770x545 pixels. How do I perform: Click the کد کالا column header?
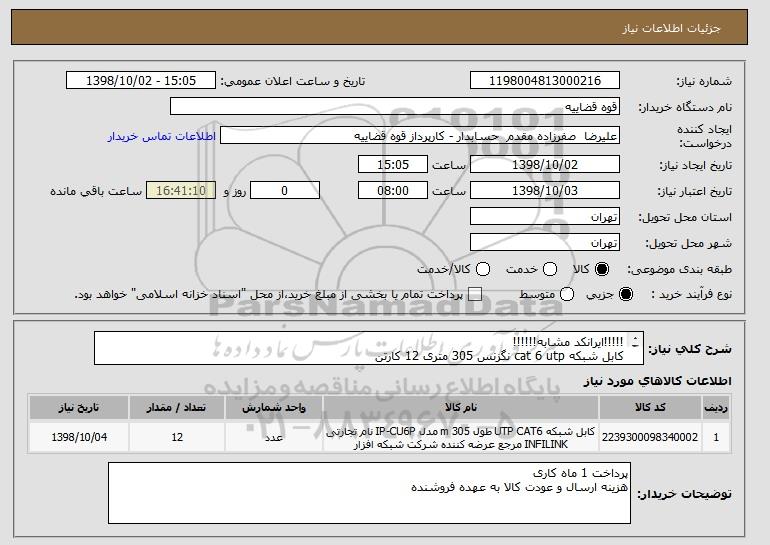pyautogui.click(x=650, y=408)
